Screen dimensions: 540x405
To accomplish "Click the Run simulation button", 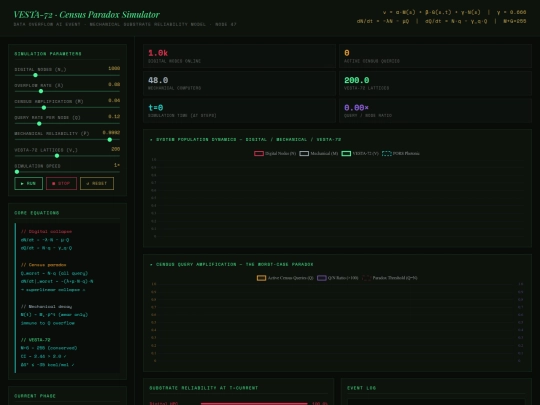I will (29, 184).
